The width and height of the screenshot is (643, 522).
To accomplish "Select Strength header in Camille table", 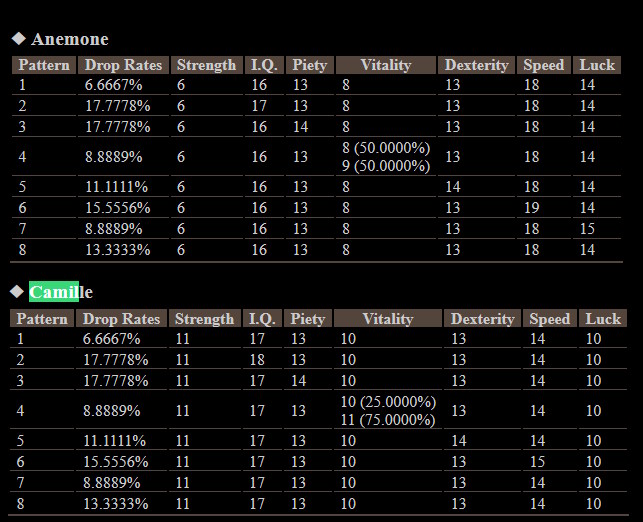I will (x=205, y=319).
